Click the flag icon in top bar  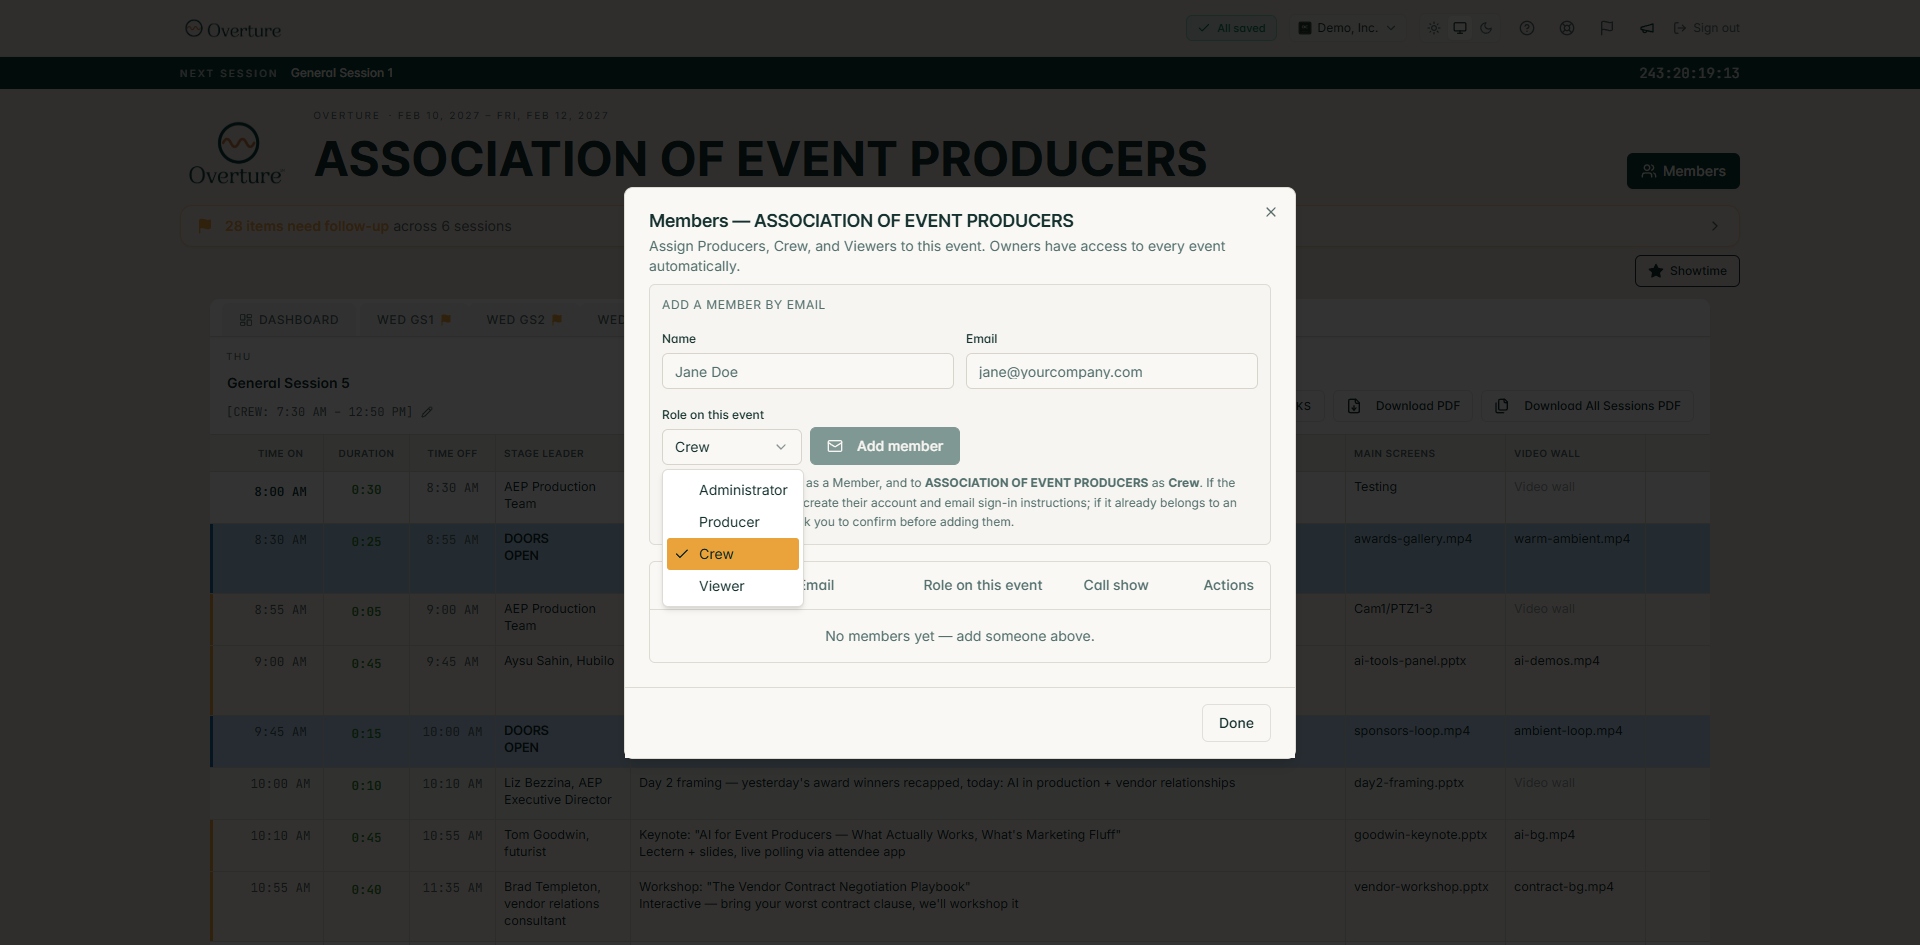[x=1607, y=28]
